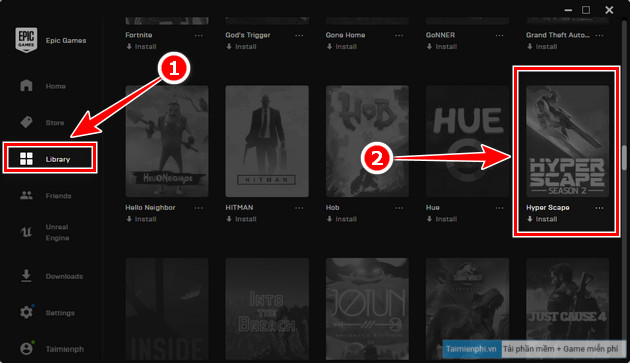The width and height of the screenshot is (630, 363).
Task: Click download arrow icon under Hello Neighbor
Action: (129, 219)
